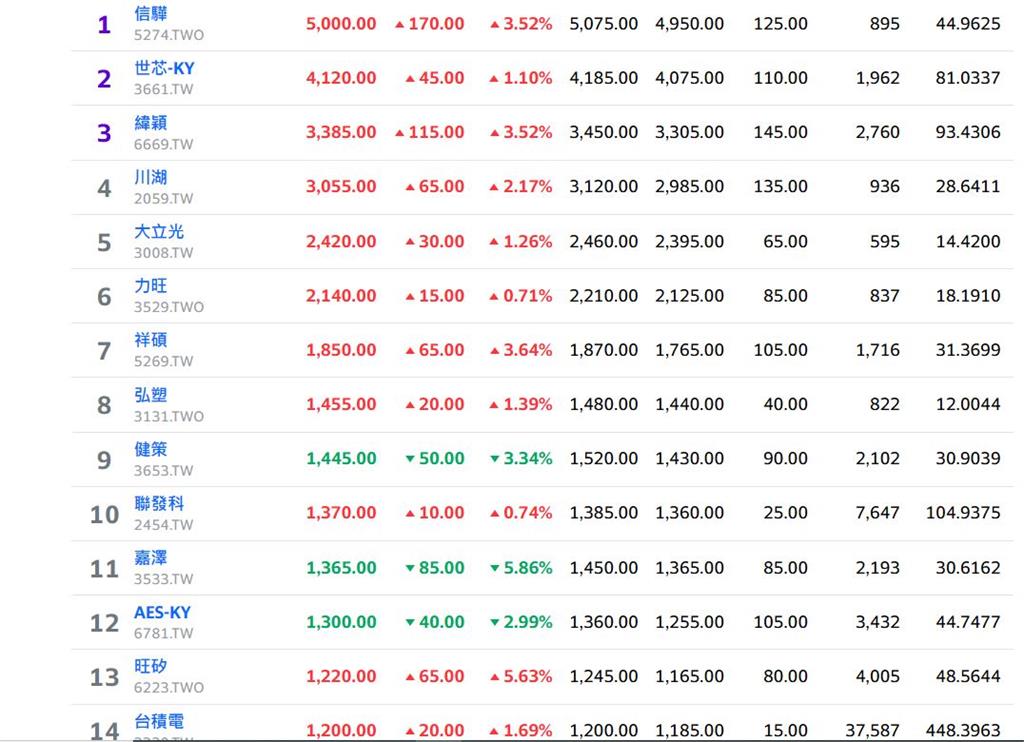
Task: Open the 嘉澤 stock page
Action: coord(151,557)
